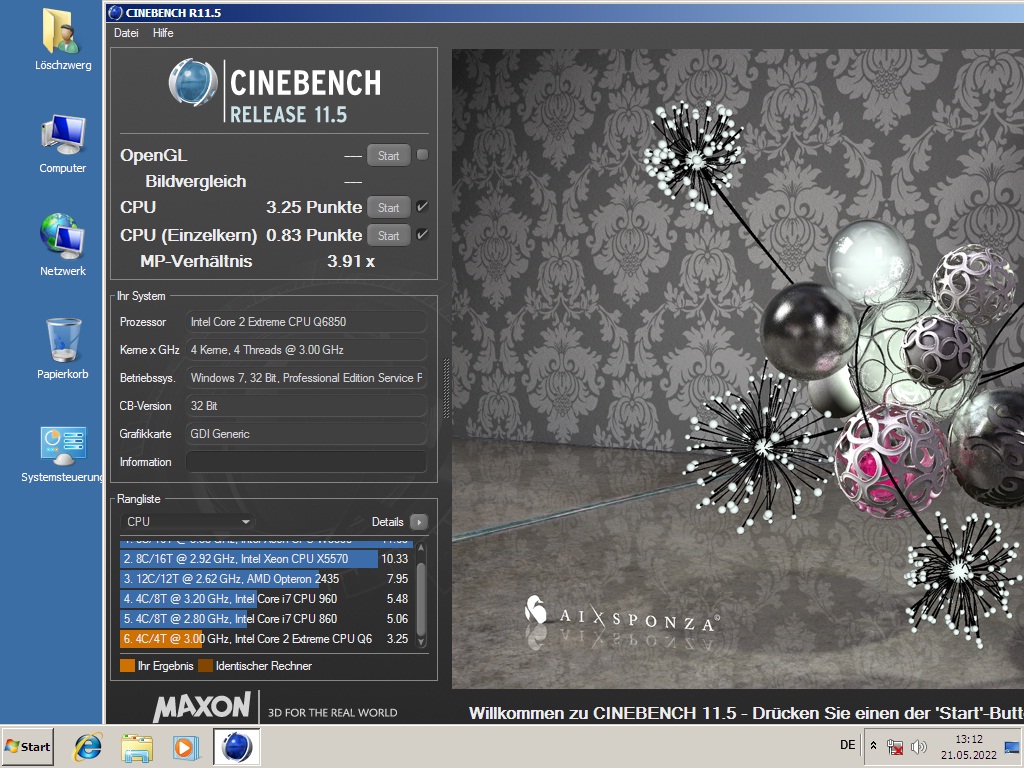This screenshot has height=768, width=1024.
Task: Click the MAXON logo
Action: coord(202,707)
